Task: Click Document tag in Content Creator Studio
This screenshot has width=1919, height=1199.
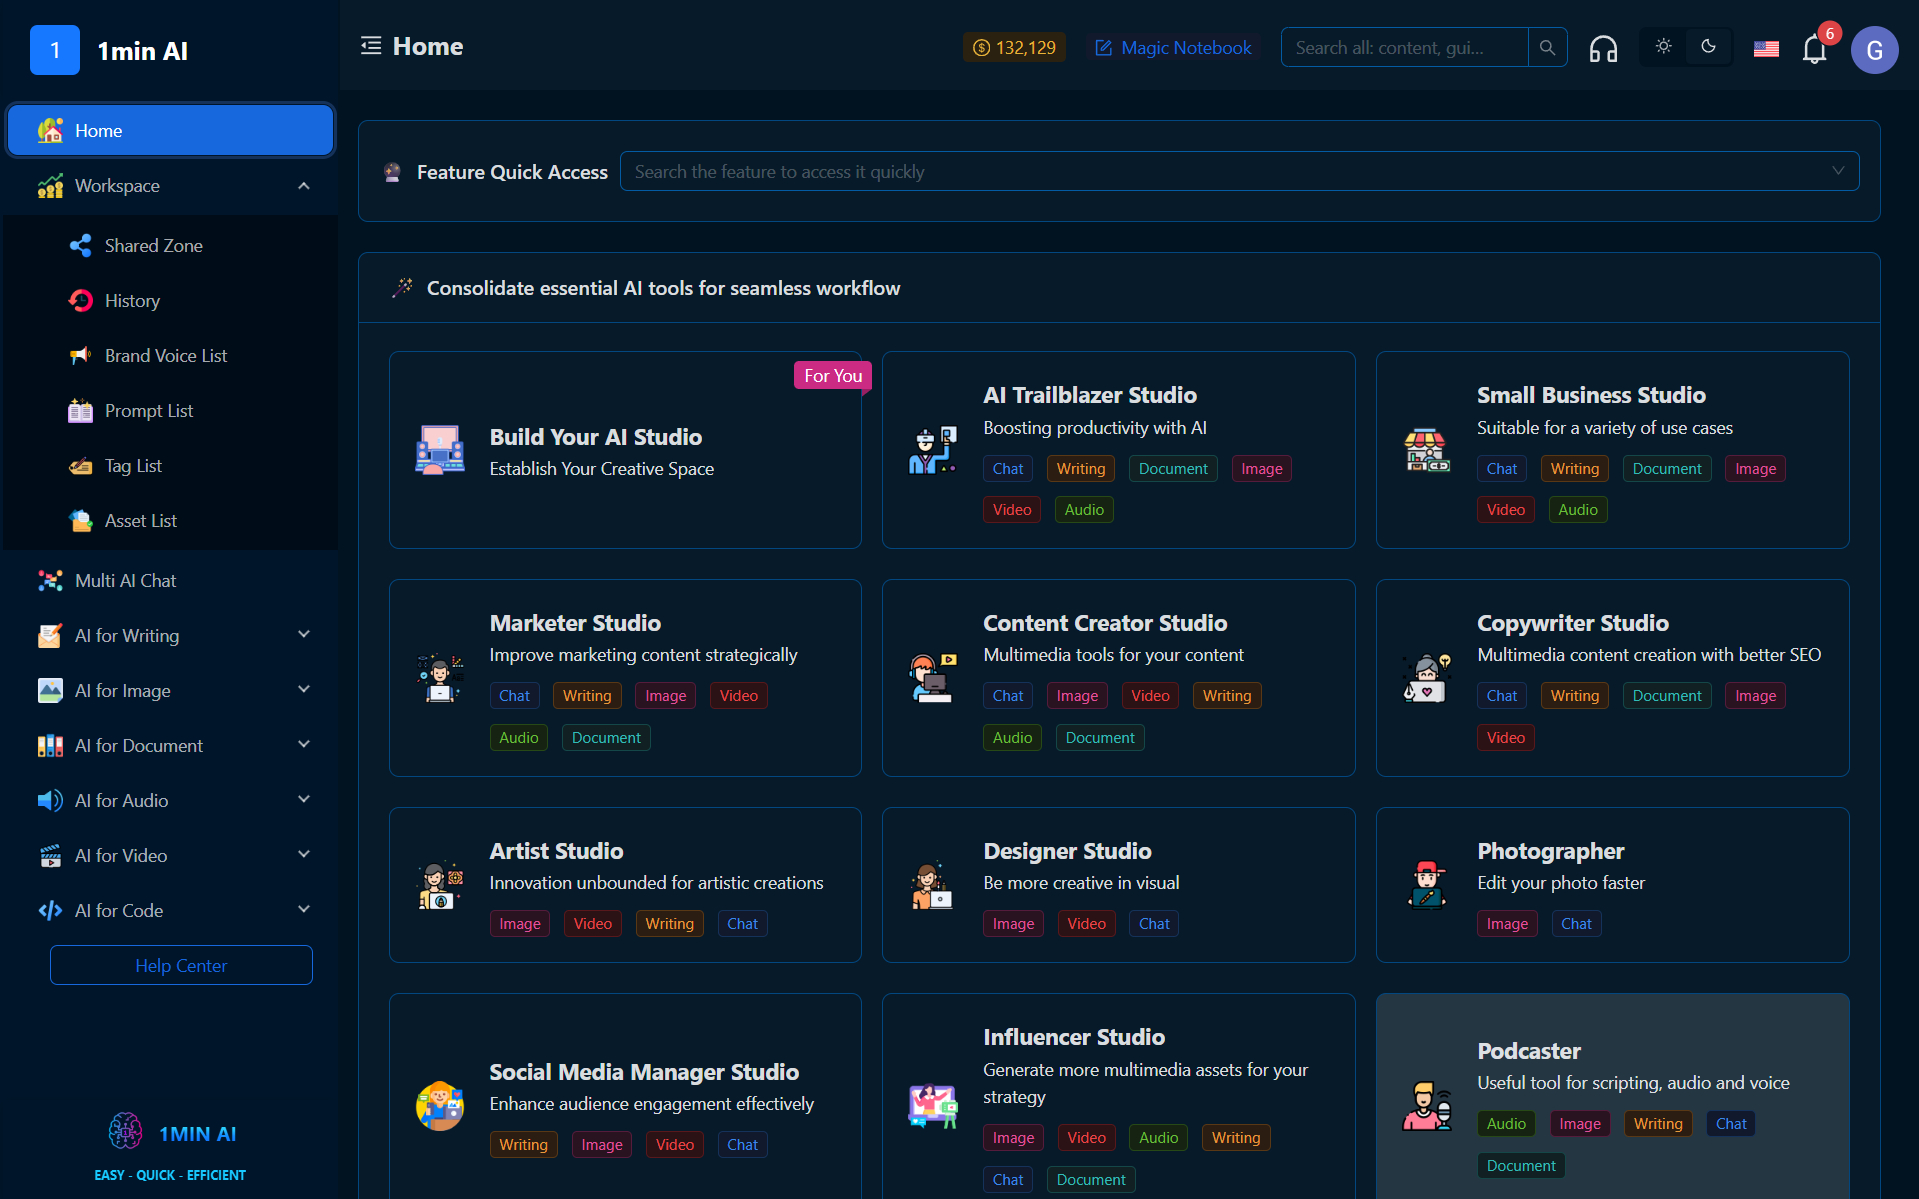Action: point(1100,737)
